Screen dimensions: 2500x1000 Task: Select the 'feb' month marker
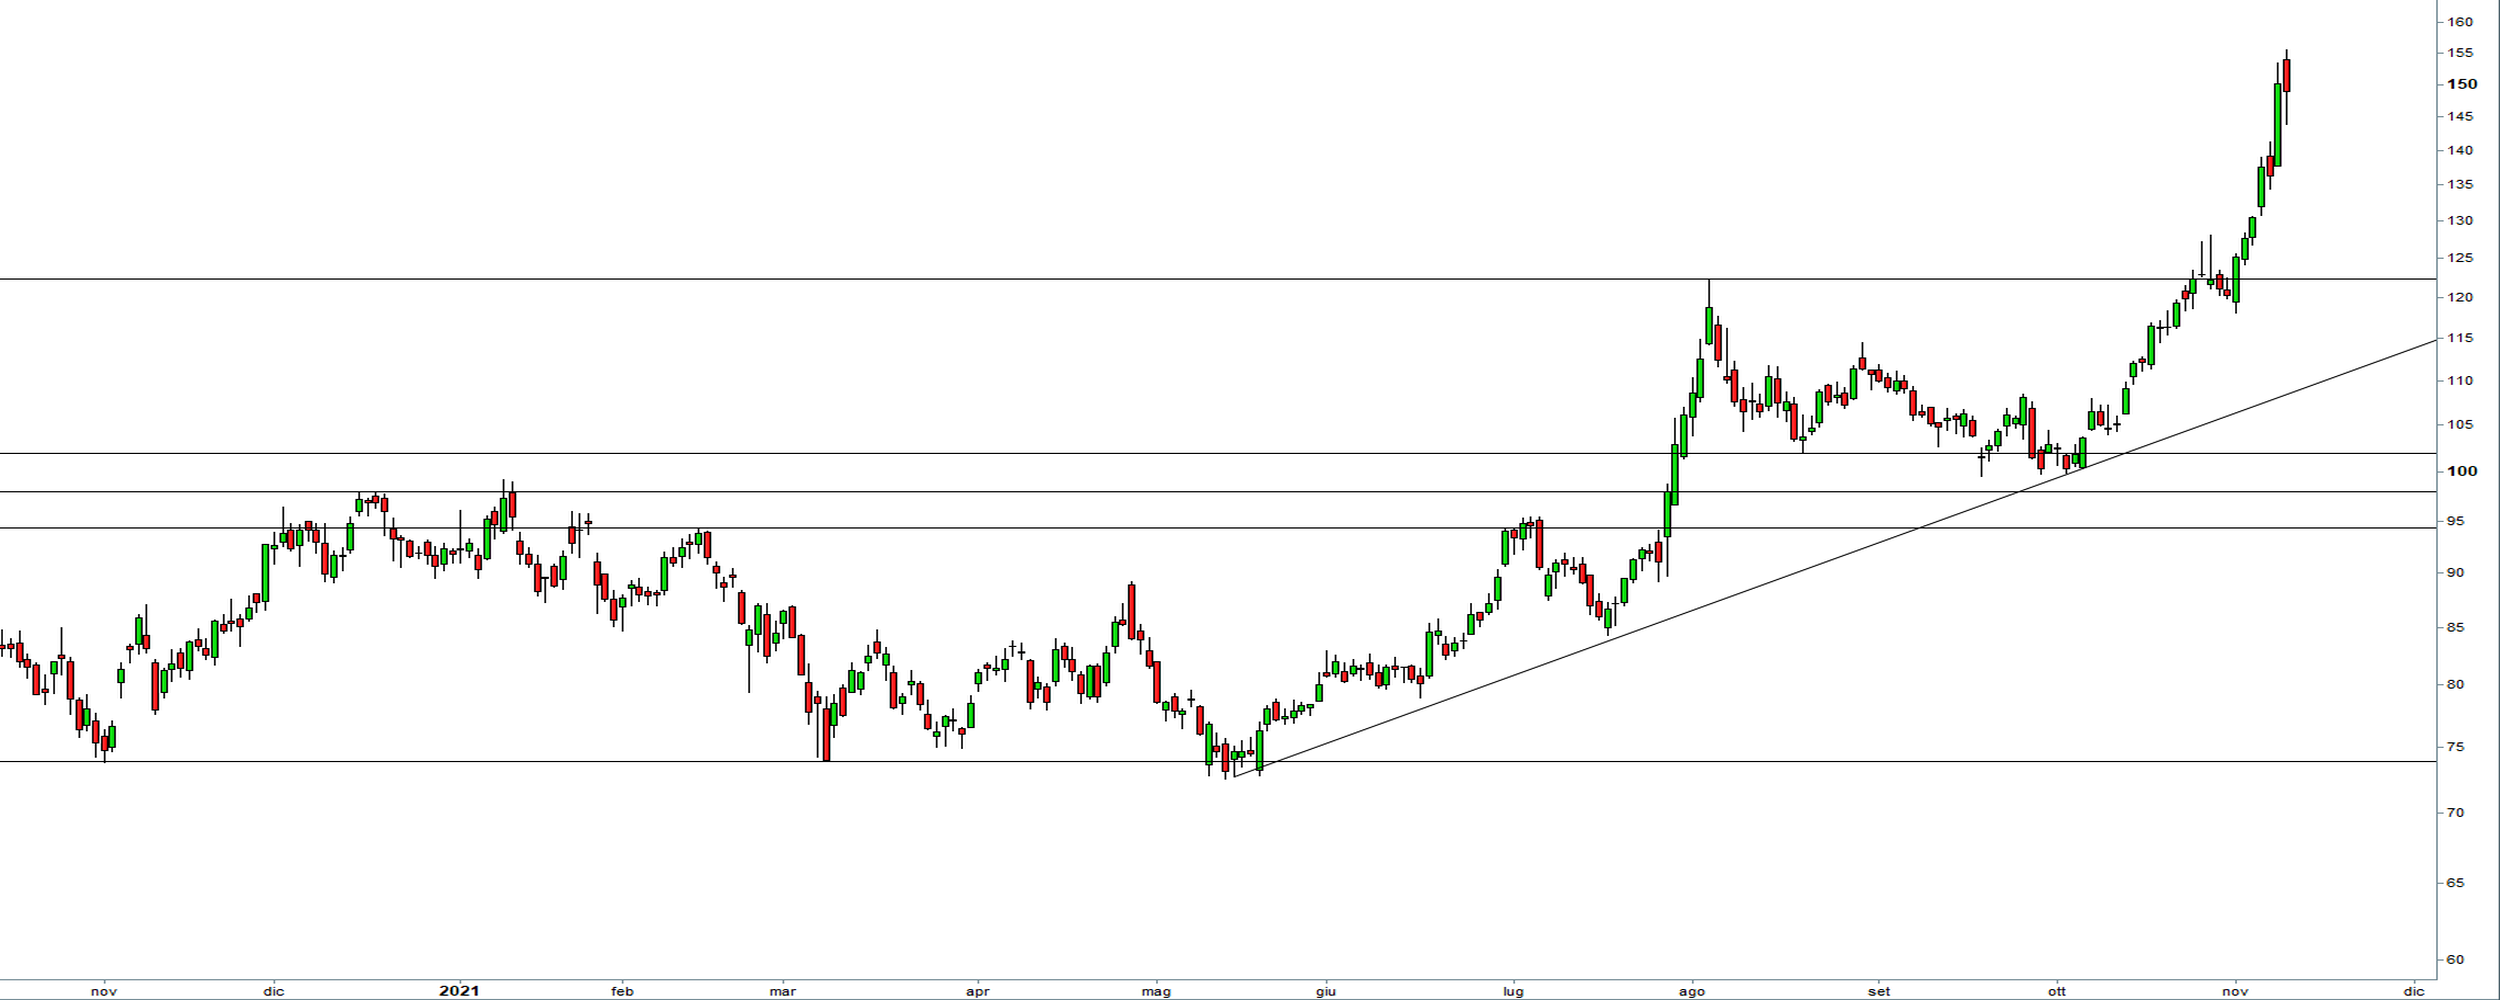point(622,991)
